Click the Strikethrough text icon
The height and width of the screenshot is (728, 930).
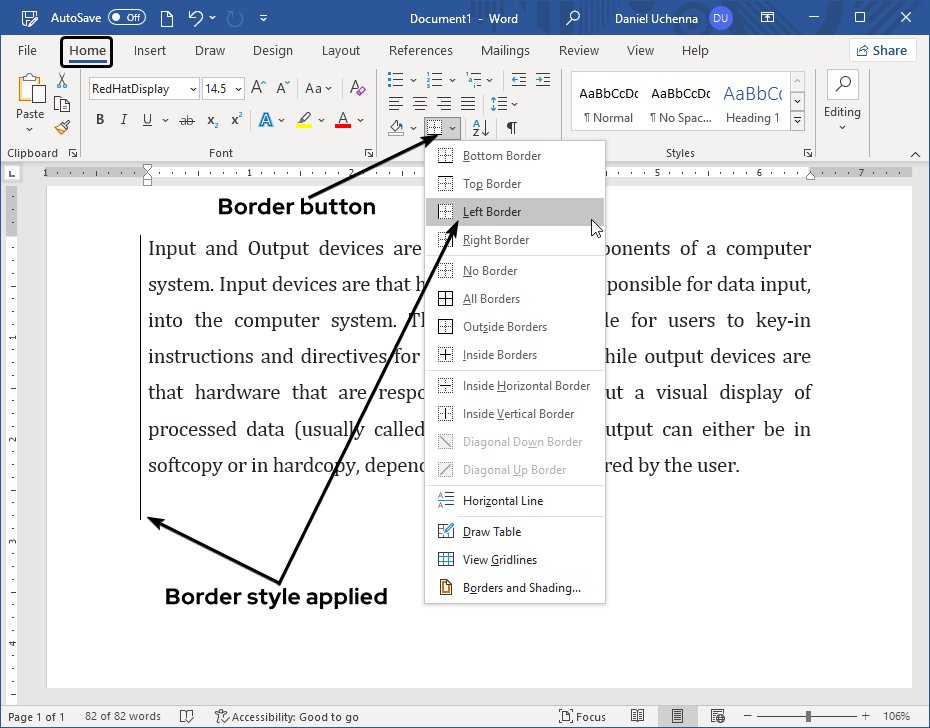(186, 121)
